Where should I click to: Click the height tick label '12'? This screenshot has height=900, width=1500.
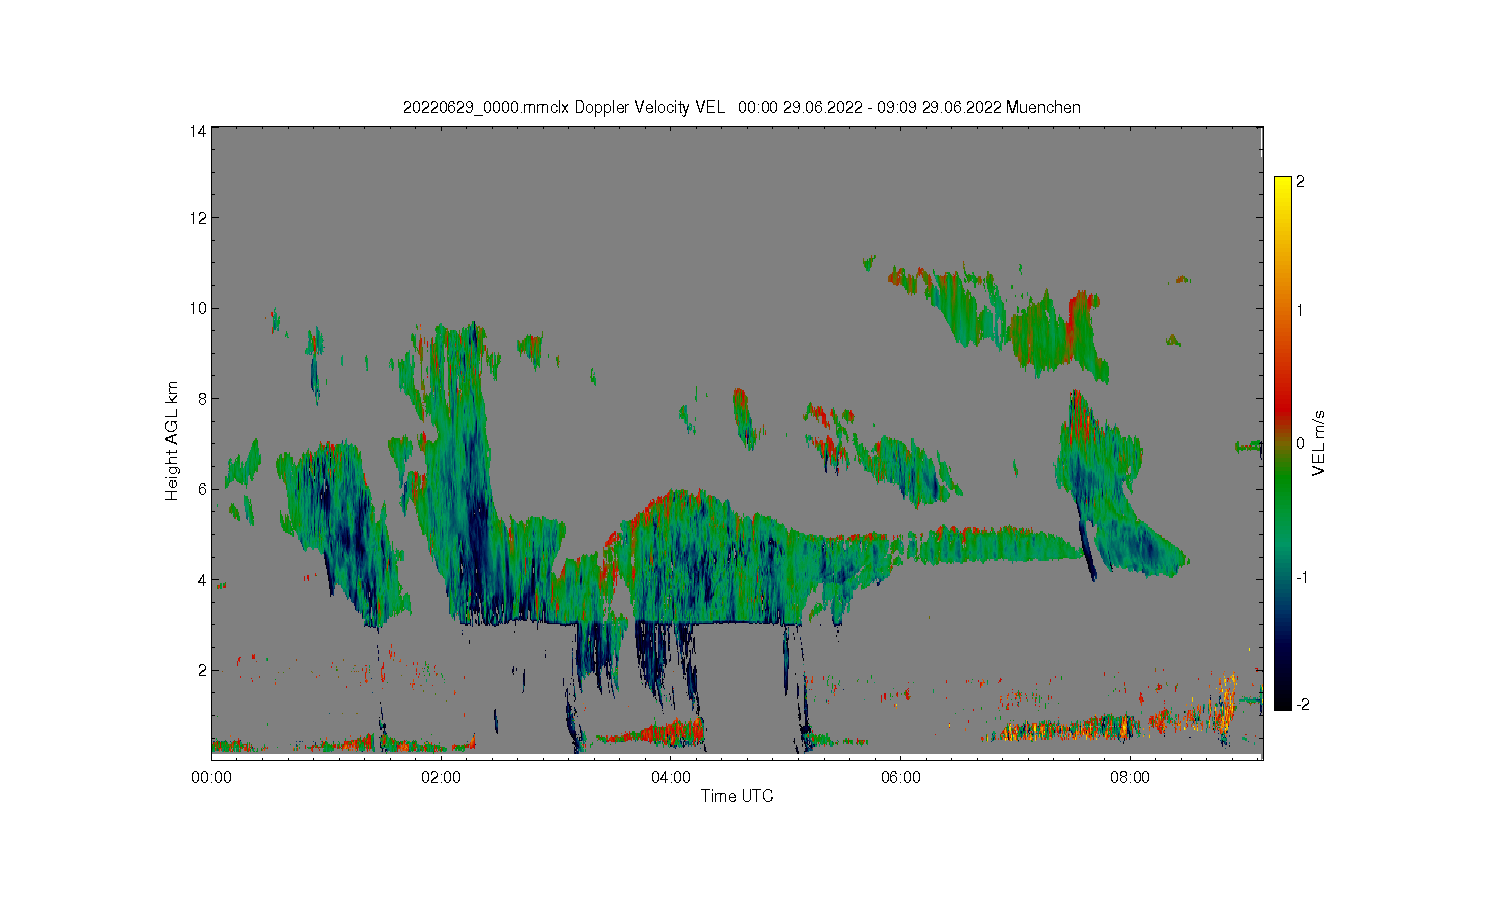tap(198, 218)
